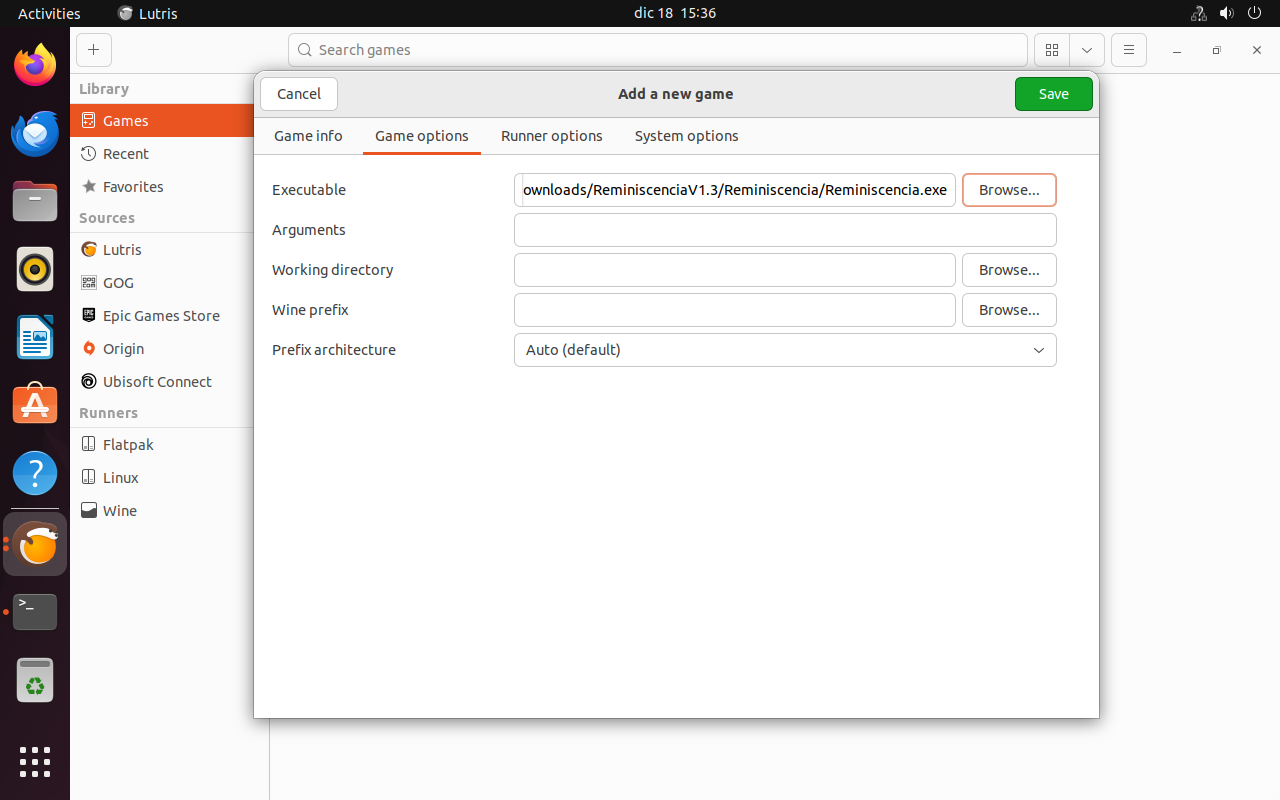Screen dimensions: 1280x800
Task: Click Lutris icon in the dock
Action: [35, 544]
